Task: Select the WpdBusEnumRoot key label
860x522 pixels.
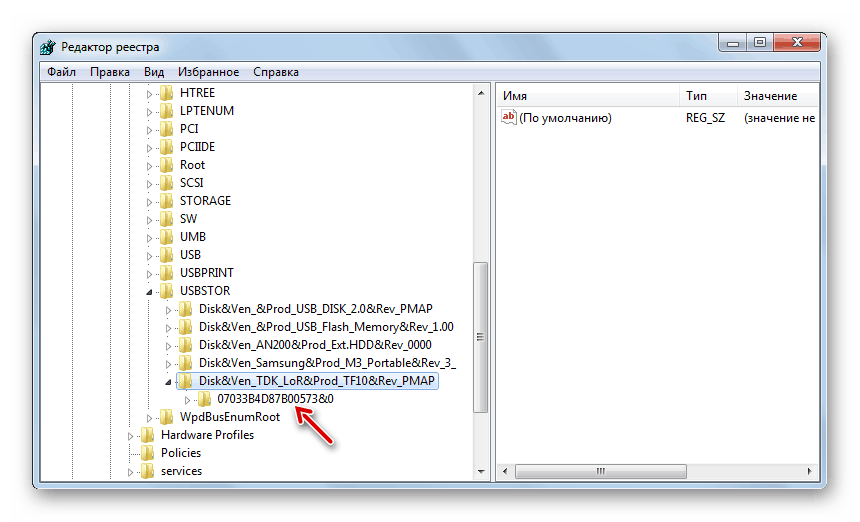Action: [230, 417]
